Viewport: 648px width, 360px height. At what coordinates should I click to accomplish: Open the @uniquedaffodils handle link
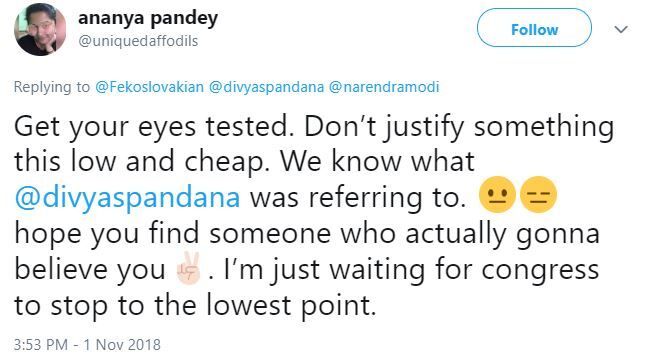tap(138, 41)
